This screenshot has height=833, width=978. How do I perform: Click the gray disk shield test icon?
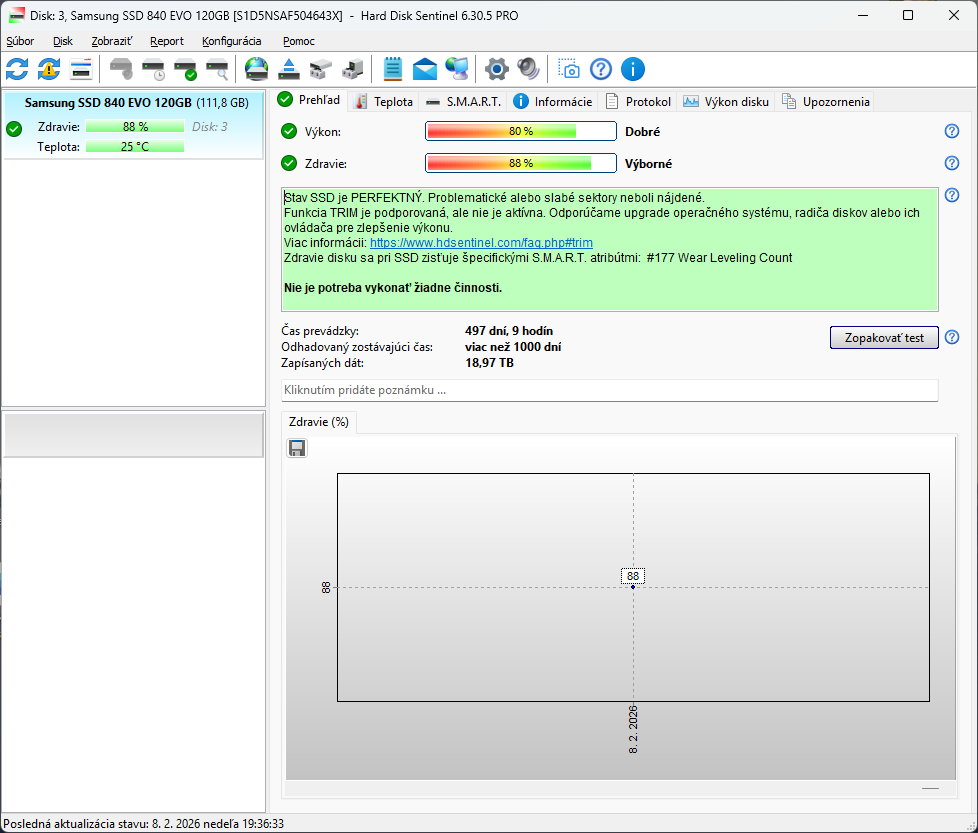[x=121, y=69]
